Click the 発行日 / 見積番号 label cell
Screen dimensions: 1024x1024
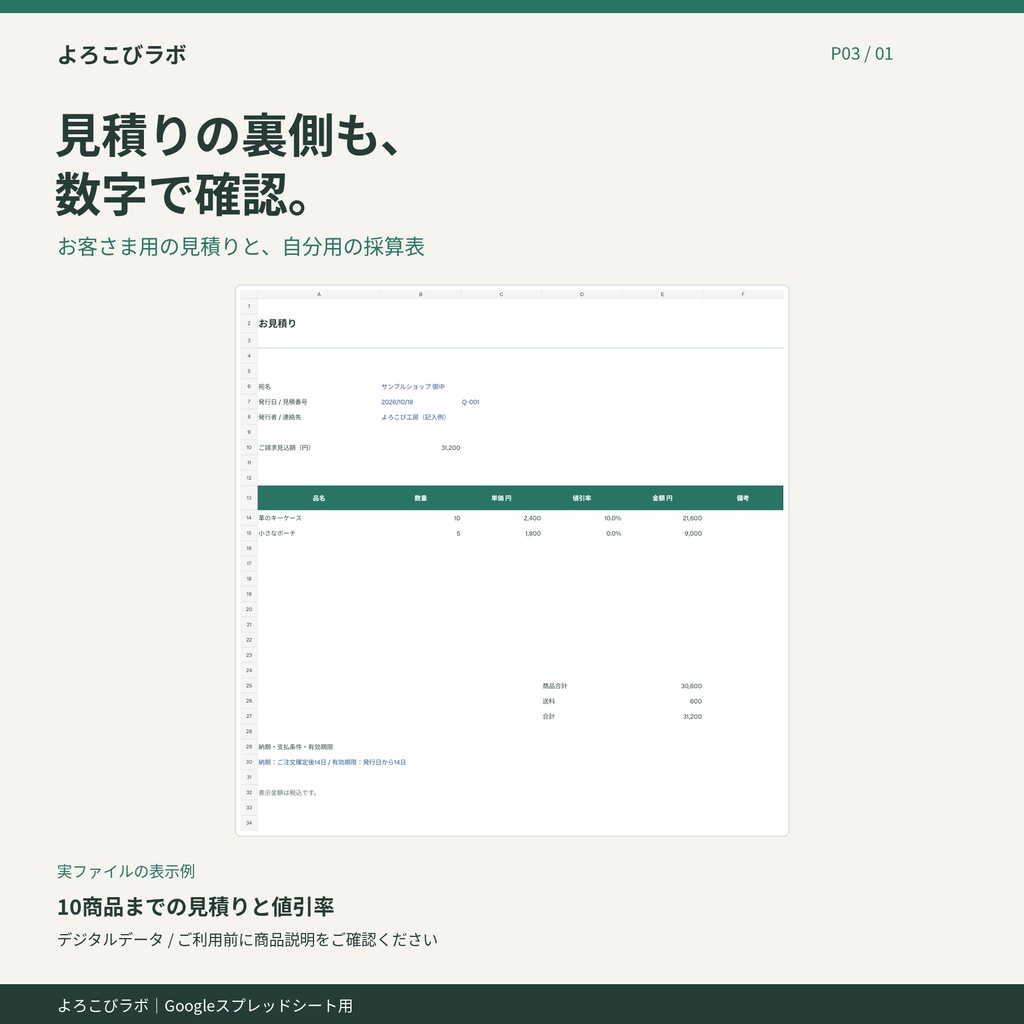[283, 402]
